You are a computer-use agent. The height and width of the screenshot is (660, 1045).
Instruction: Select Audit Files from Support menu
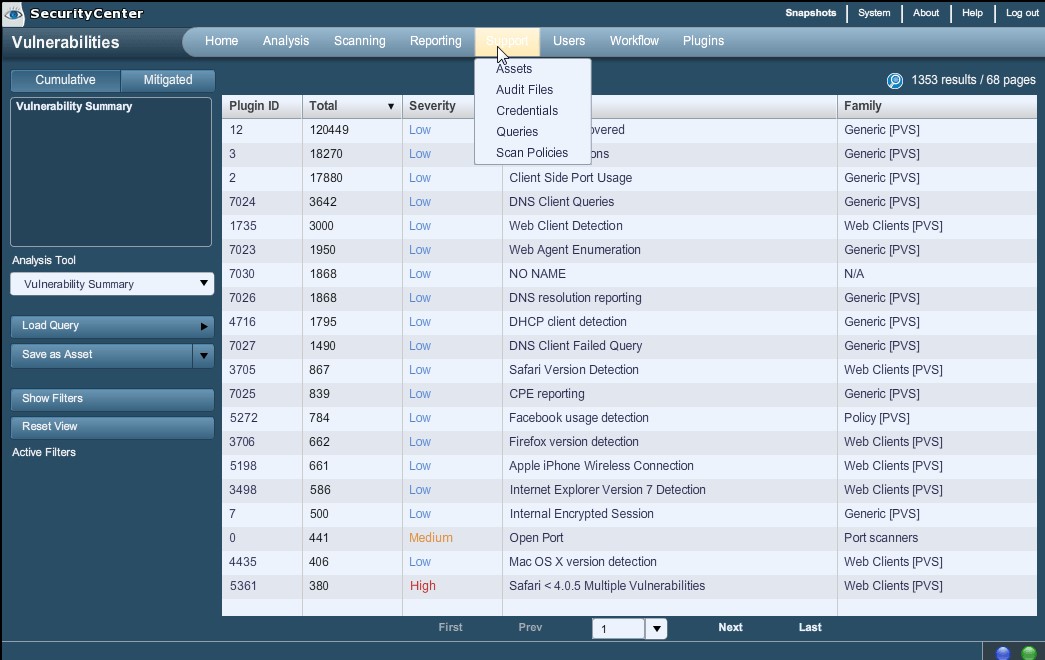pos(524,90)
